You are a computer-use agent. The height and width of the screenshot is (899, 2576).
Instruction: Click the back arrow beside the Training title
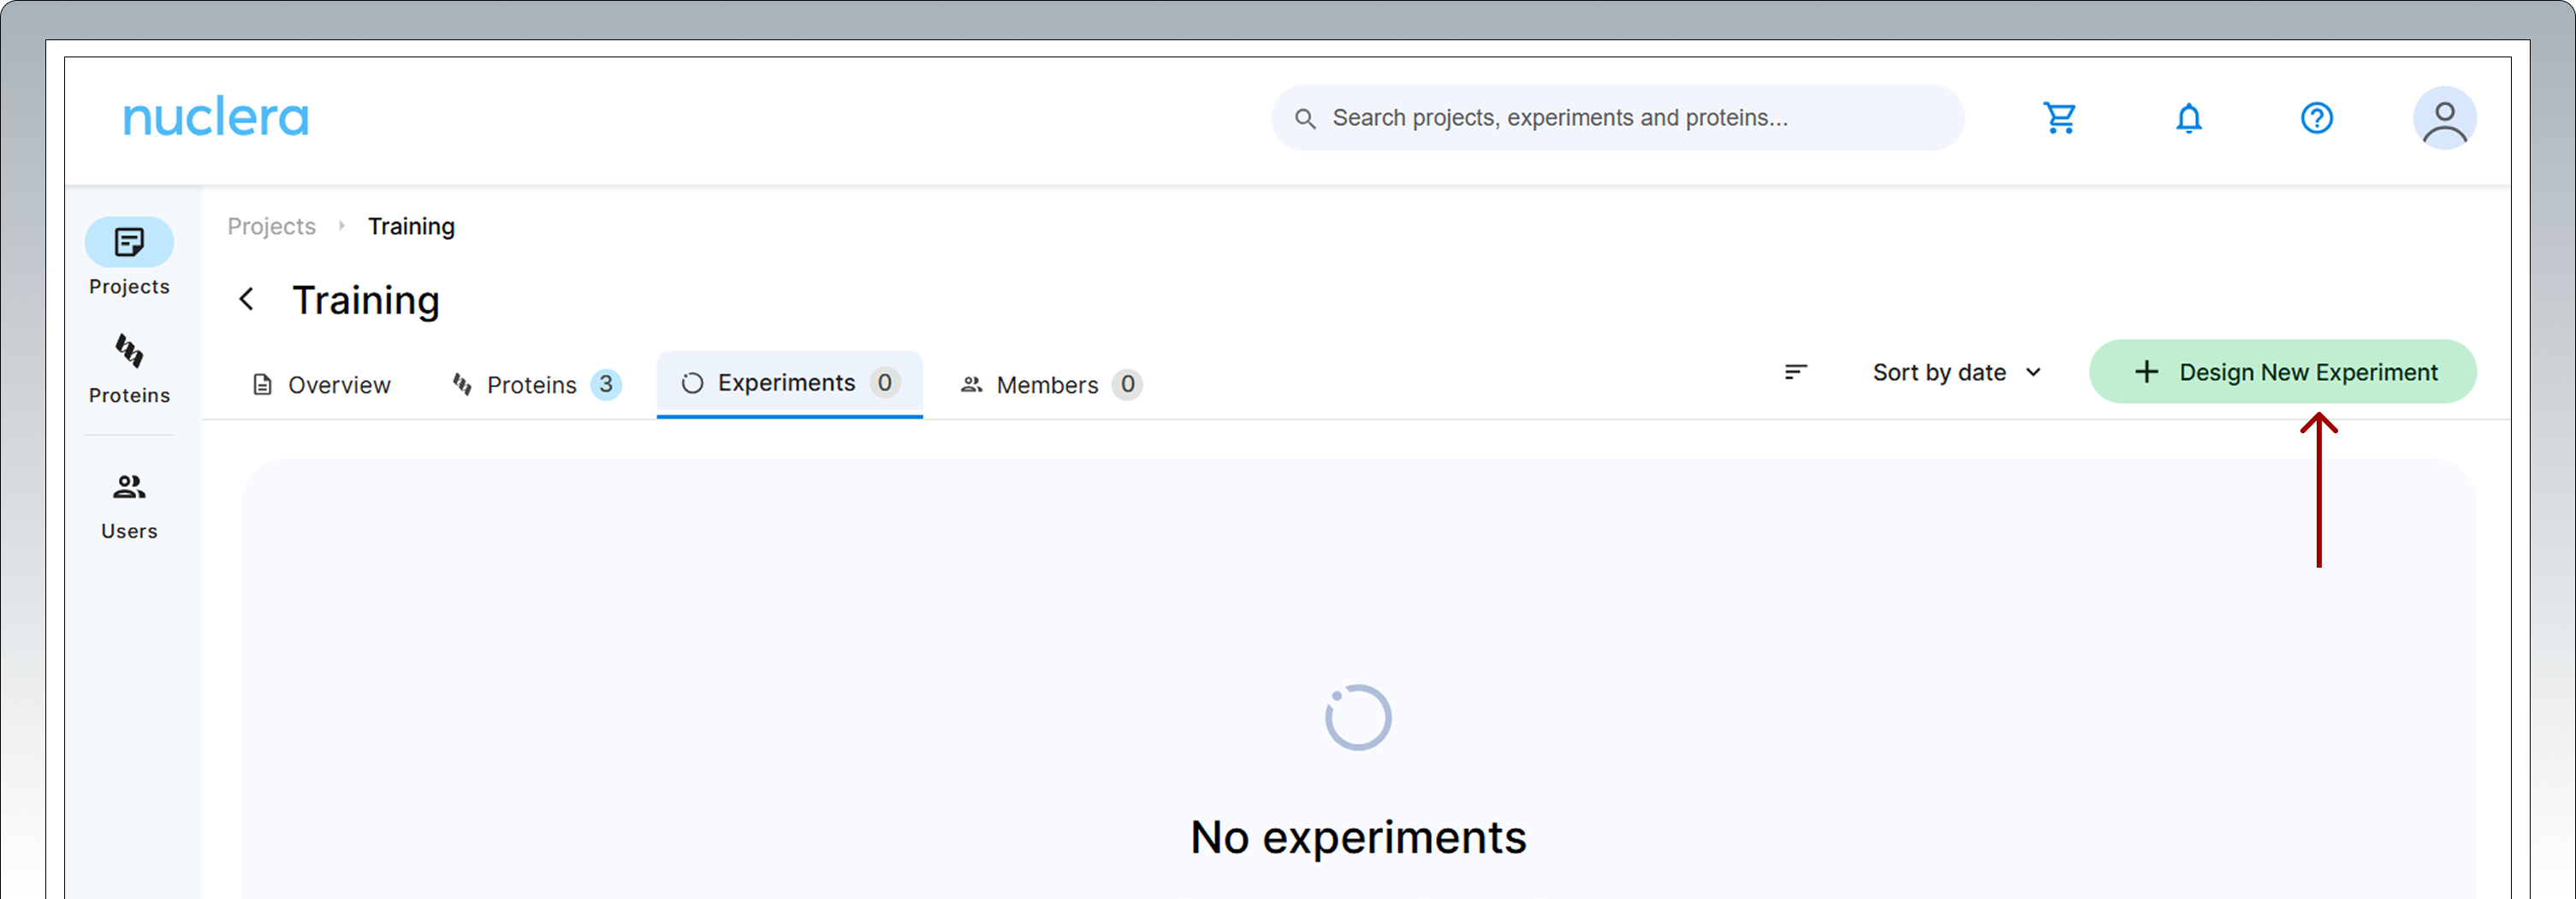click(x=246, y=299)
